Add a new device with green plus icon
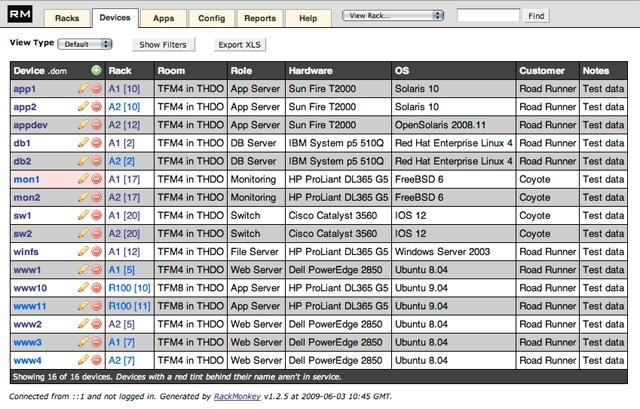640x409 pixels. click(96, 71)
